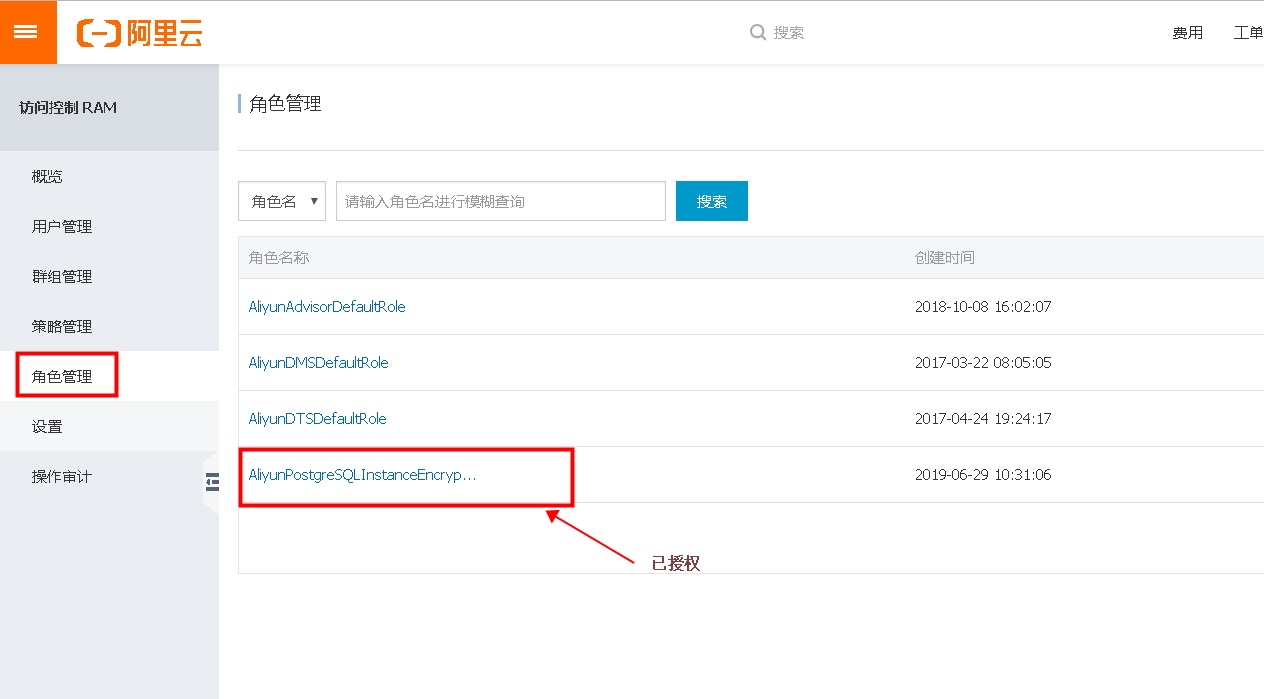1264x699 pixels.
Task: Click the 创建时间 column header
Action: (945, 257)
